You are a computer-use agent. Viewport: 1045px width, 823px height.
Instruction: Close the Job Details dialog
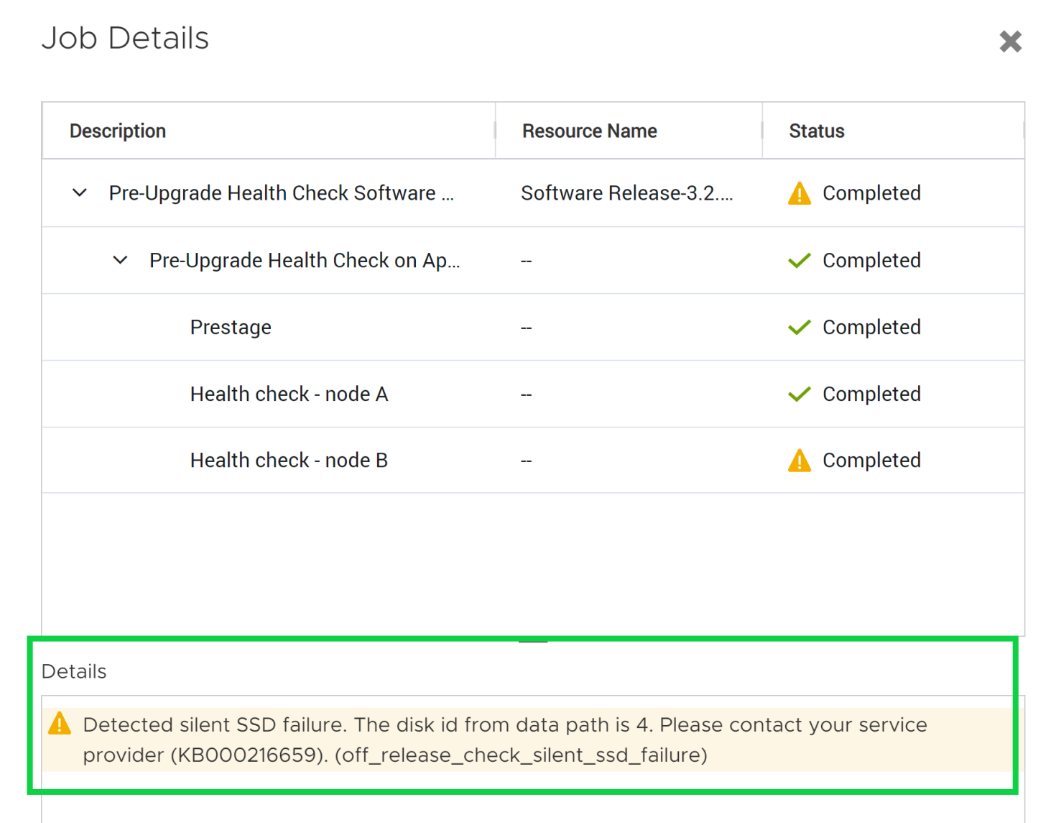click(x=1010, y=42)
